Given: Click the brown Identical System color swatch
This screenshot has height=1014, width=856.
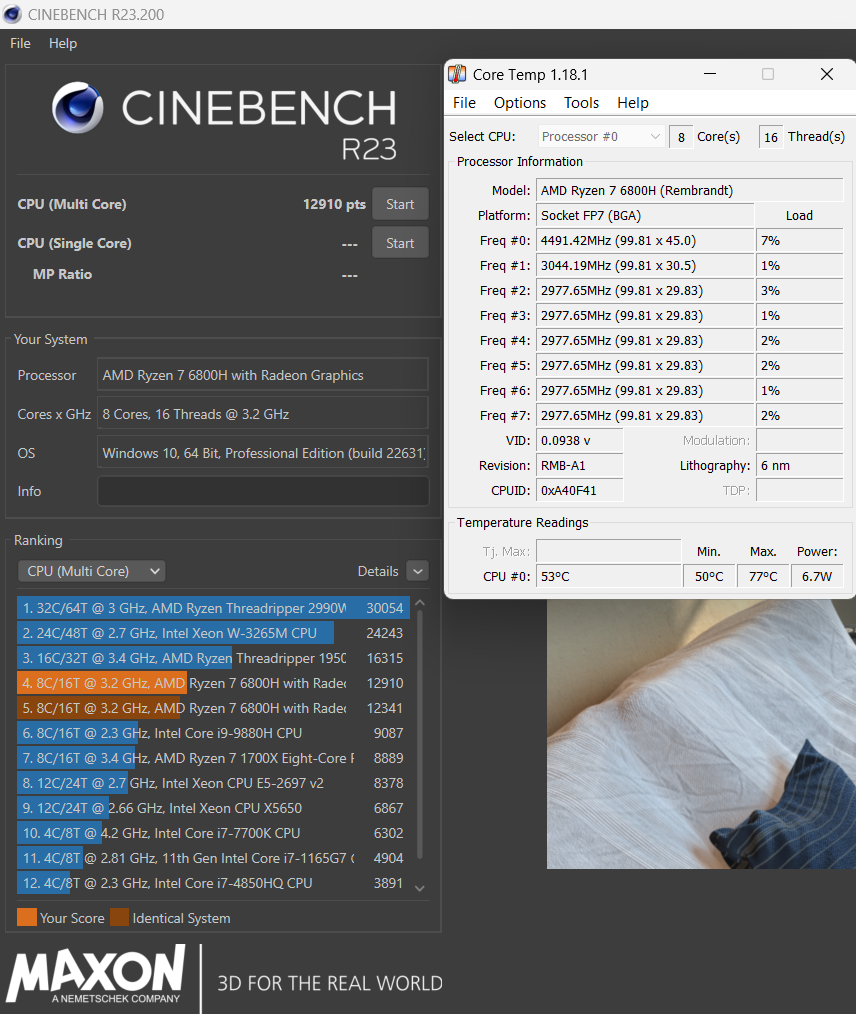Looking at the screenshot, I should [x=120, y=917].
